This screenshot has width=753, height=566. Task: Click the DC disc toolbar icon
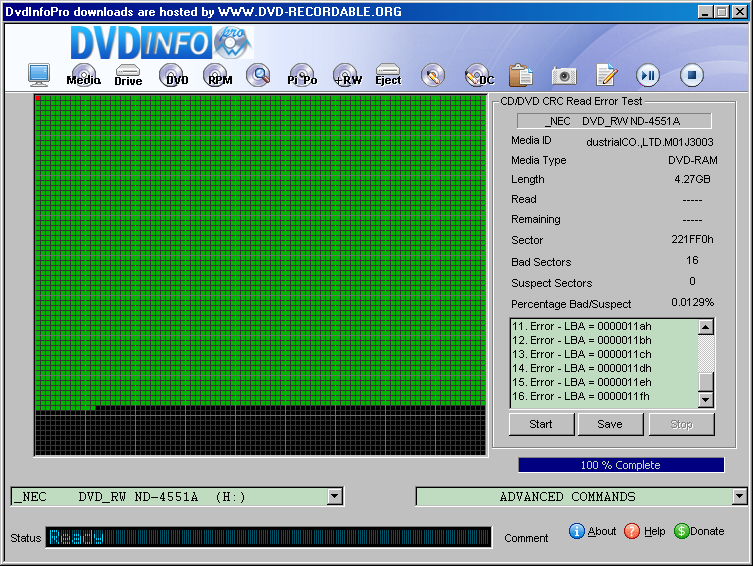[479, 75]
